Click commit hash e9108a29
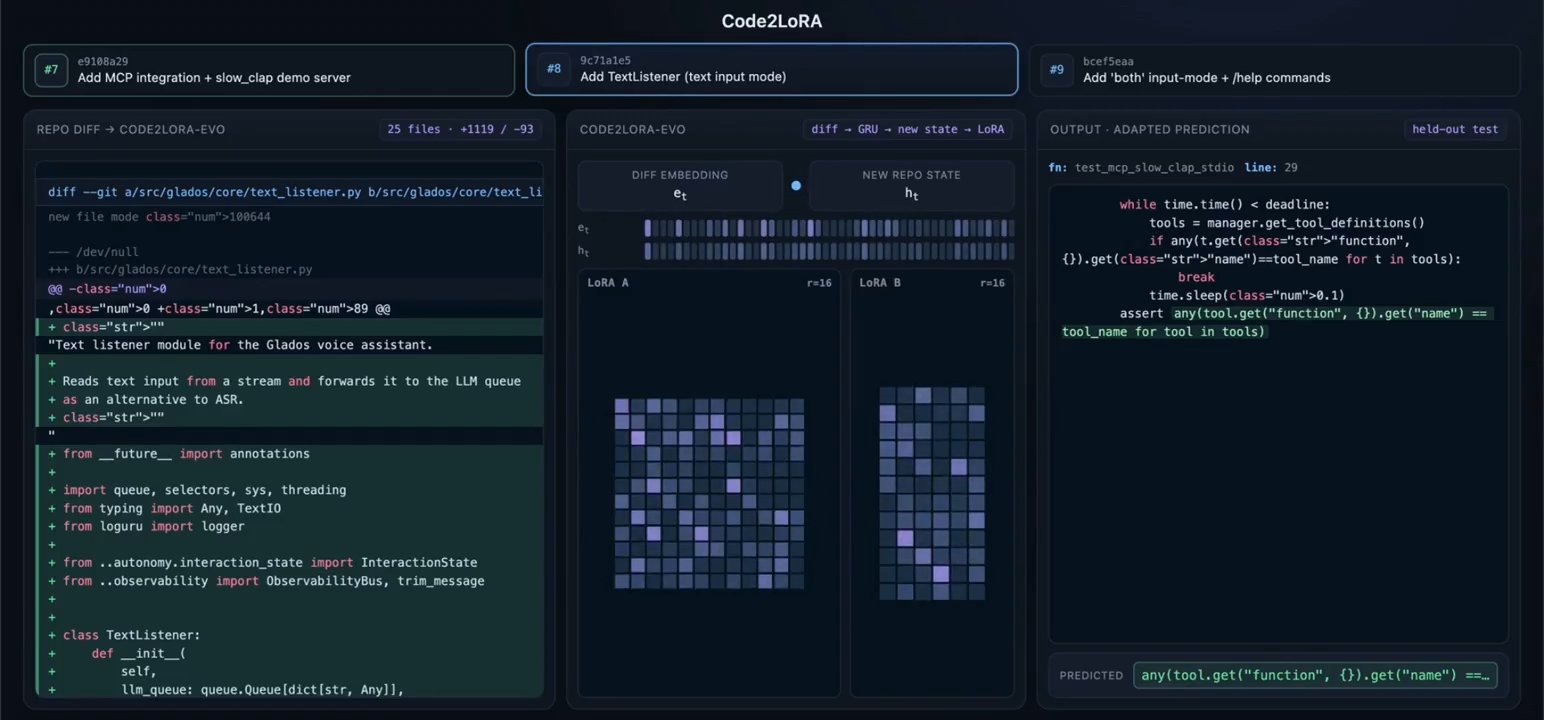 tap(103, 61)
